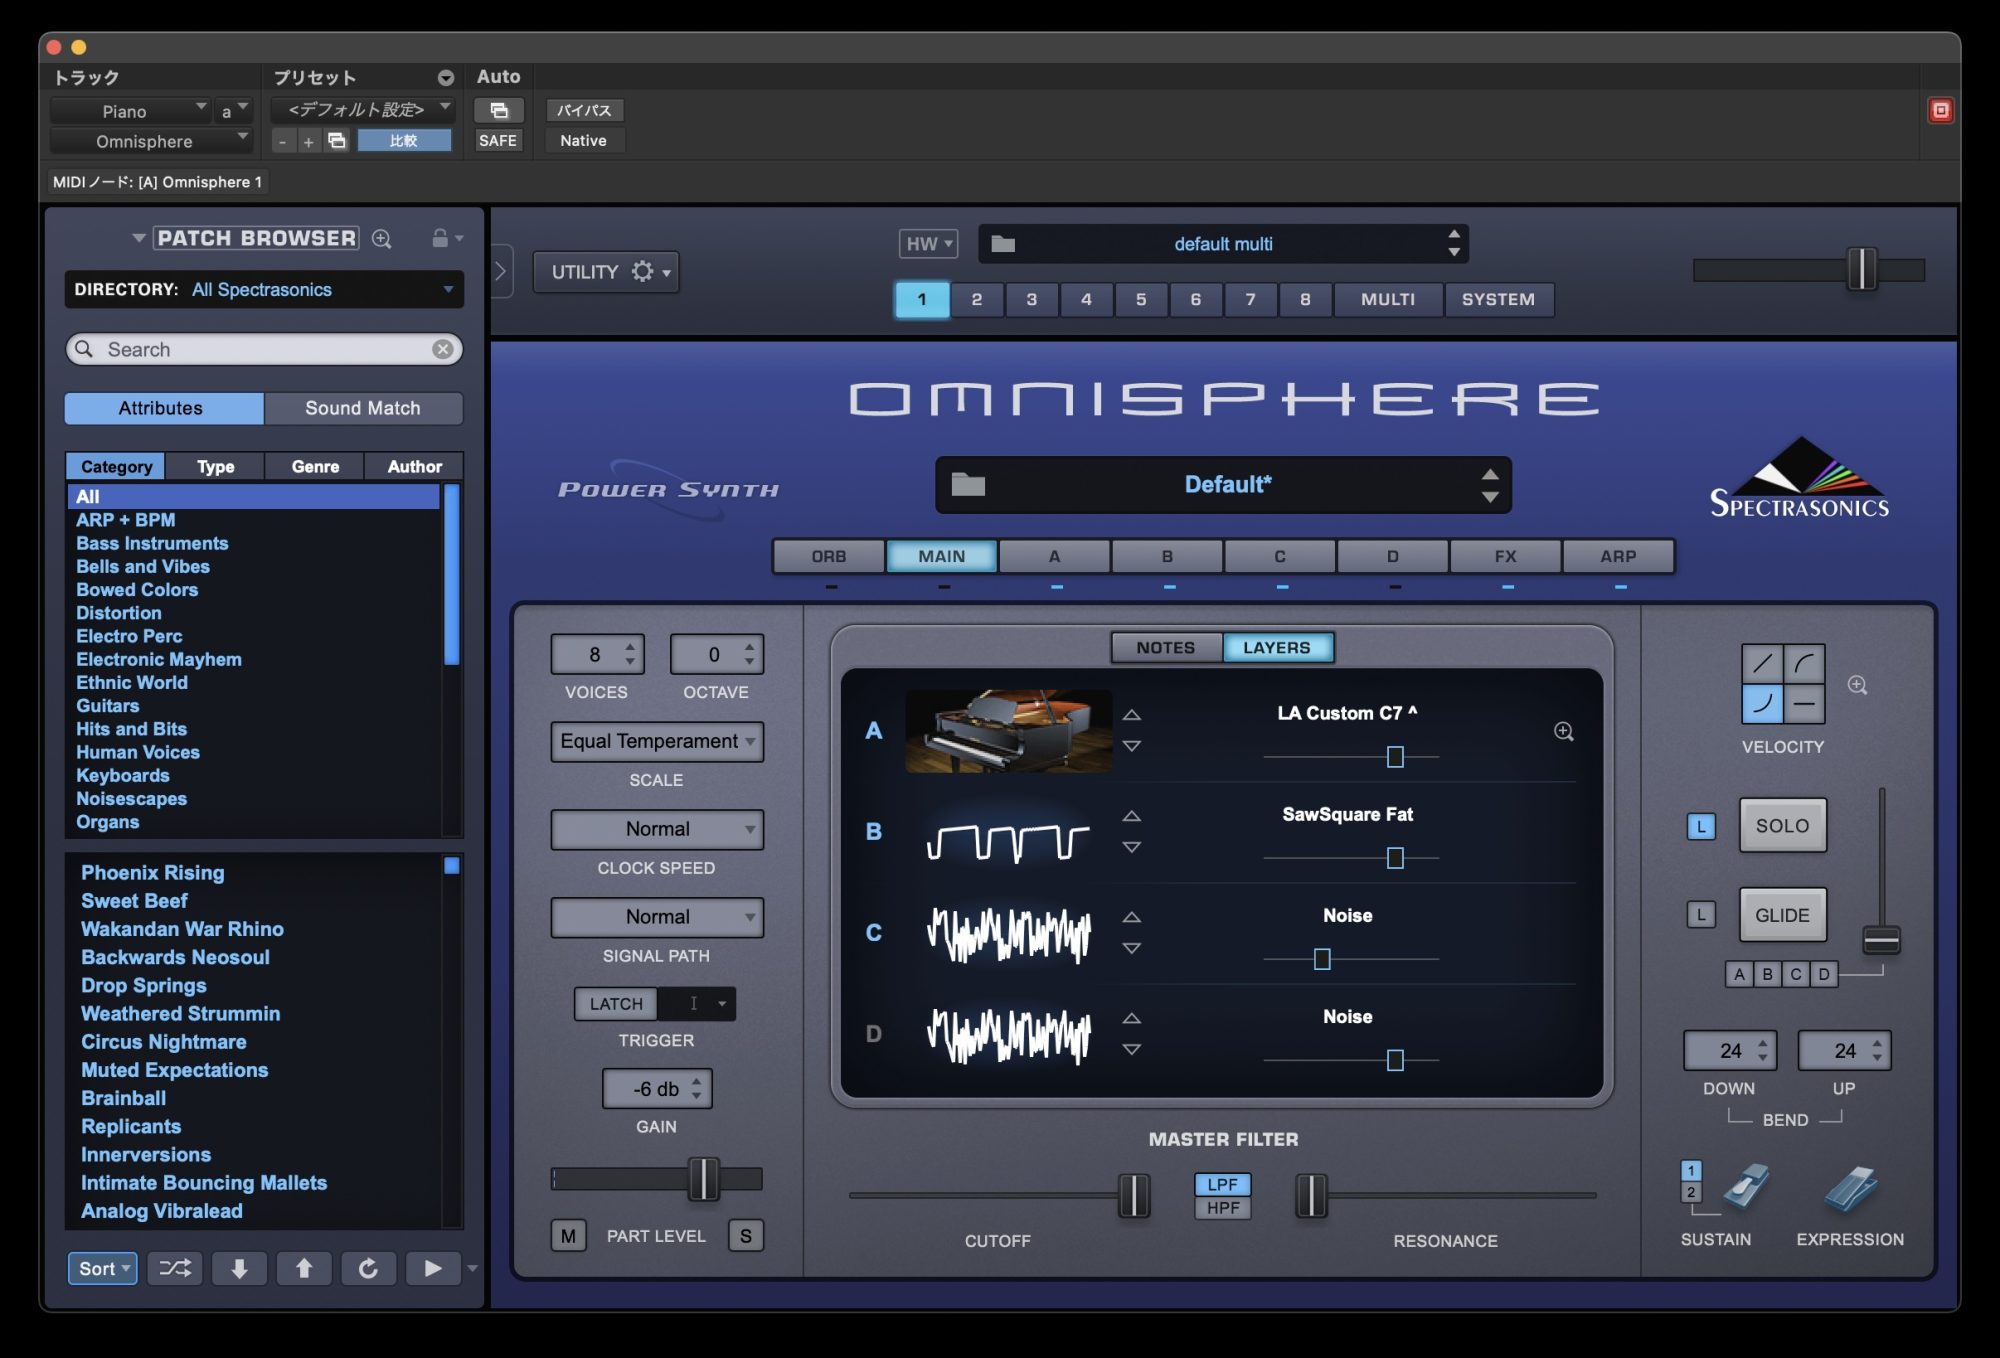Open the layer A tab
Viewport: 2000px width, 1358px height.
coord(1054,556)
